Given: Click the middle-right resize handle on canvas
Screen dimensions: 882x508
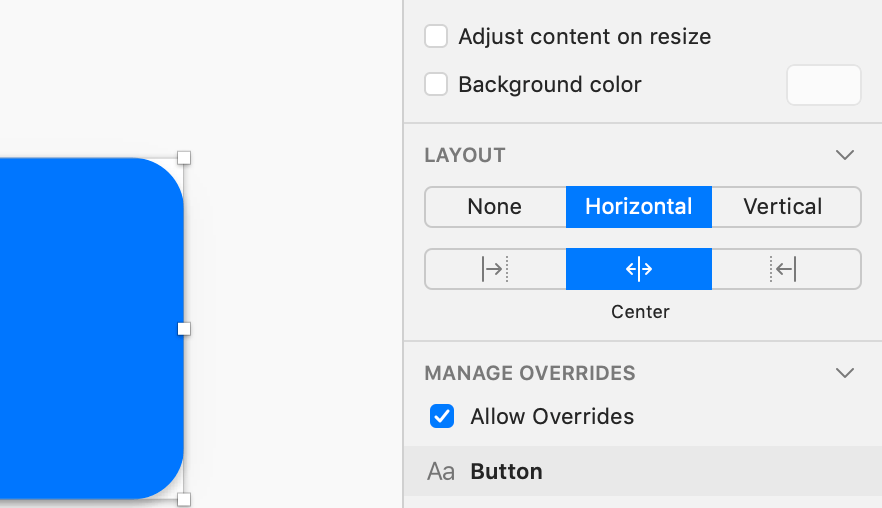Looking at the screenshot, I should pyautogui.click(x=184, y=328).
